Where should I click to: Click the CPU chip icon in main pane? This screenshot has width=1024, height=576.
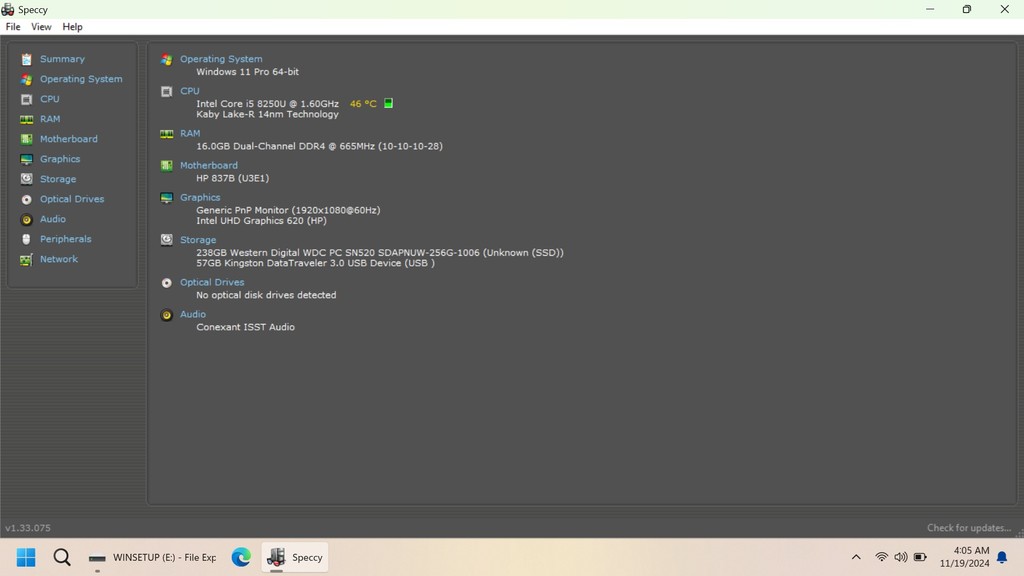click(166, 91)
